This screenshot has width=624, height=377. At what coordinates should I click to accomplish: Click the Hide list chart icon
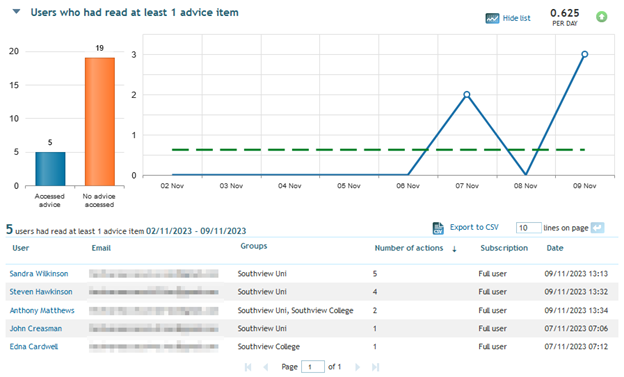[x=492, y=18]
